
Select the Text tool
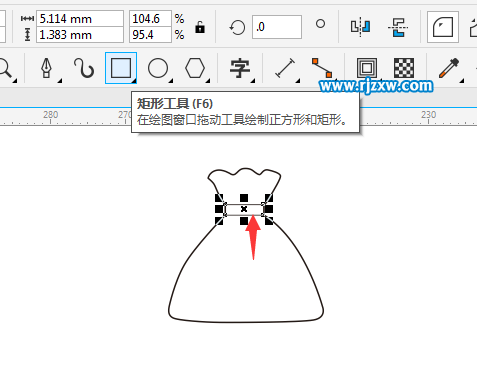tap(240, 68)
